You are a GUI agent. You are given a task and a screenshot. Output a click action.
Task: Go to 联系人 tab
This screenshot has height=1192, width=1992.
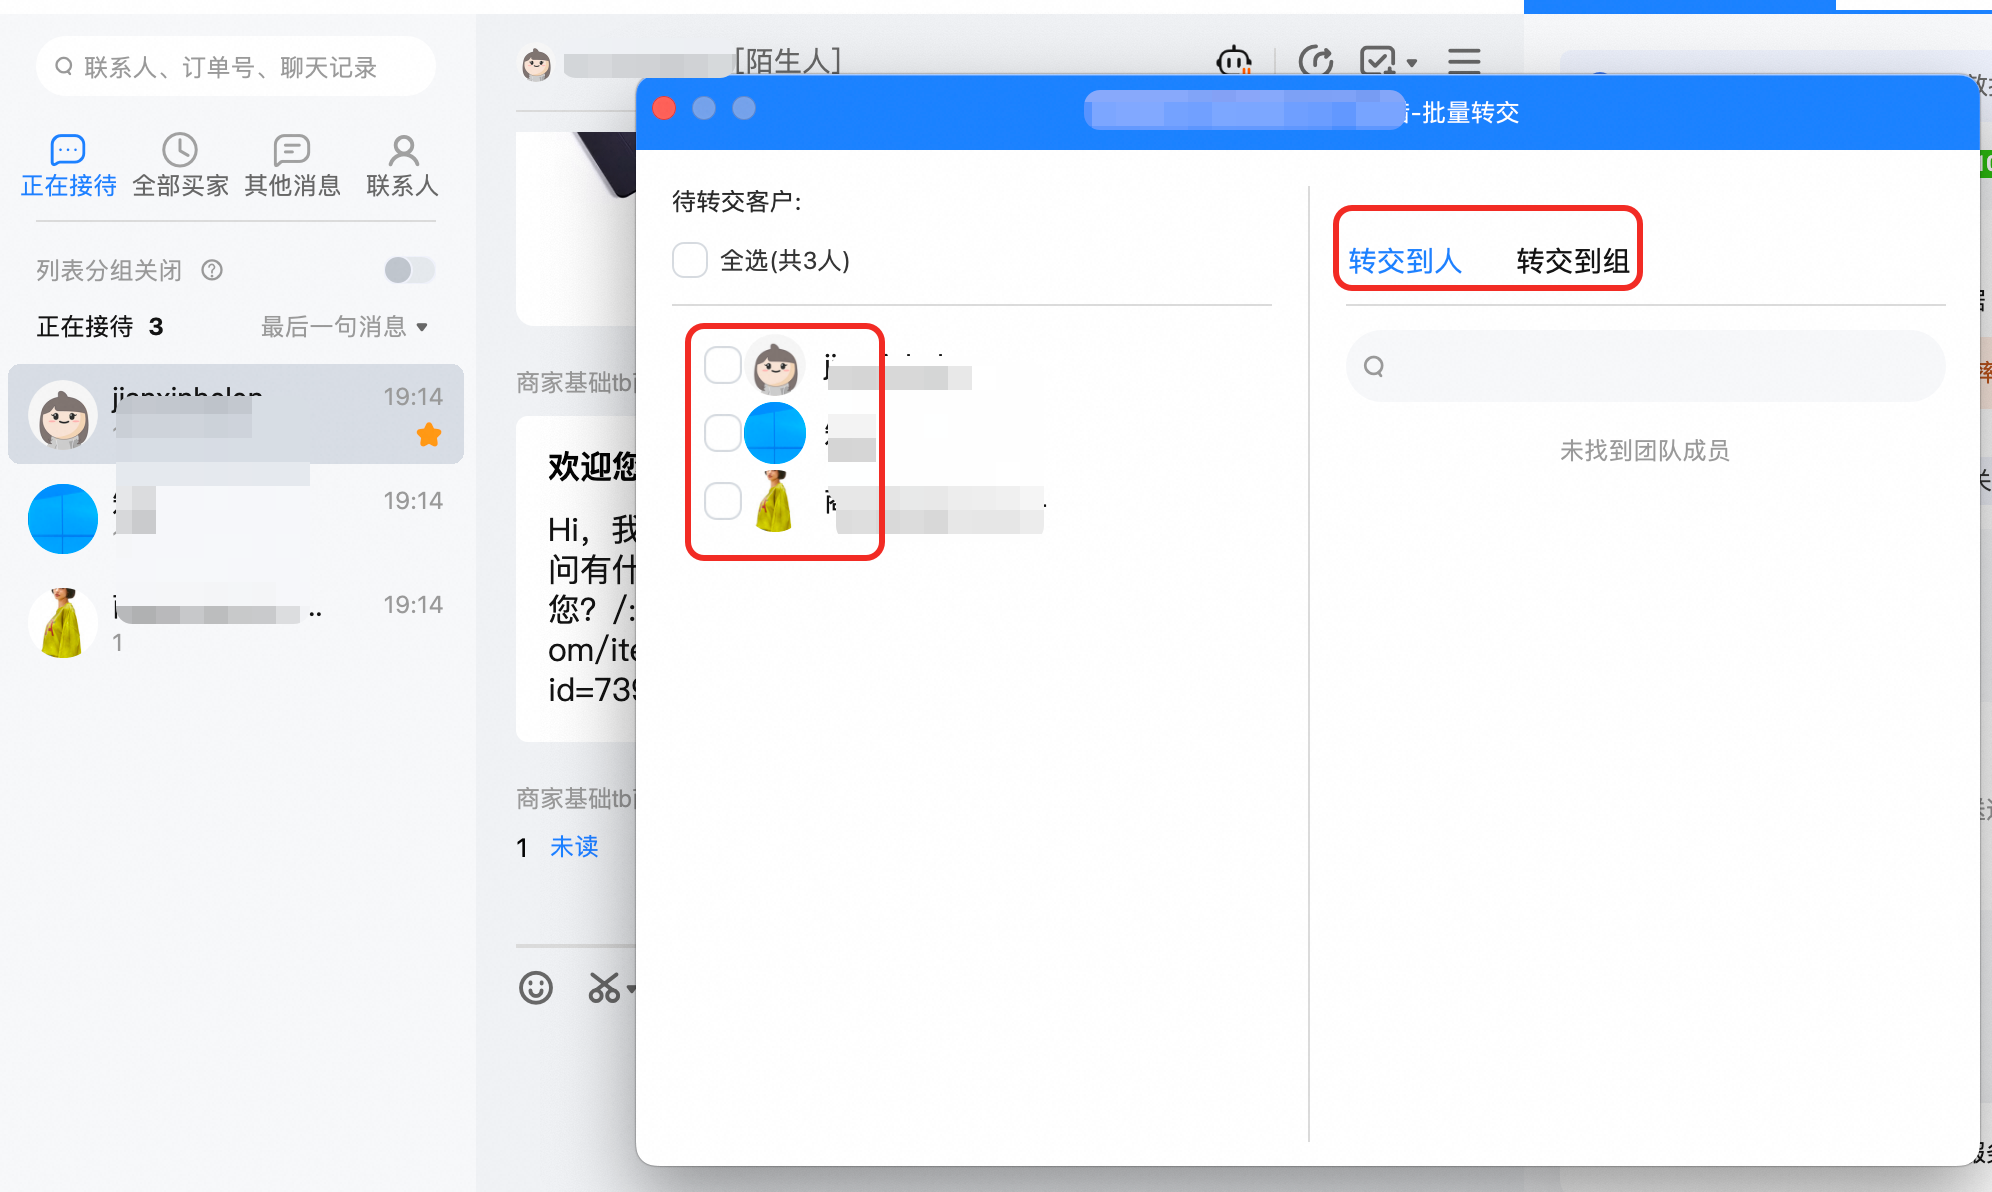[x=403, y=166]
